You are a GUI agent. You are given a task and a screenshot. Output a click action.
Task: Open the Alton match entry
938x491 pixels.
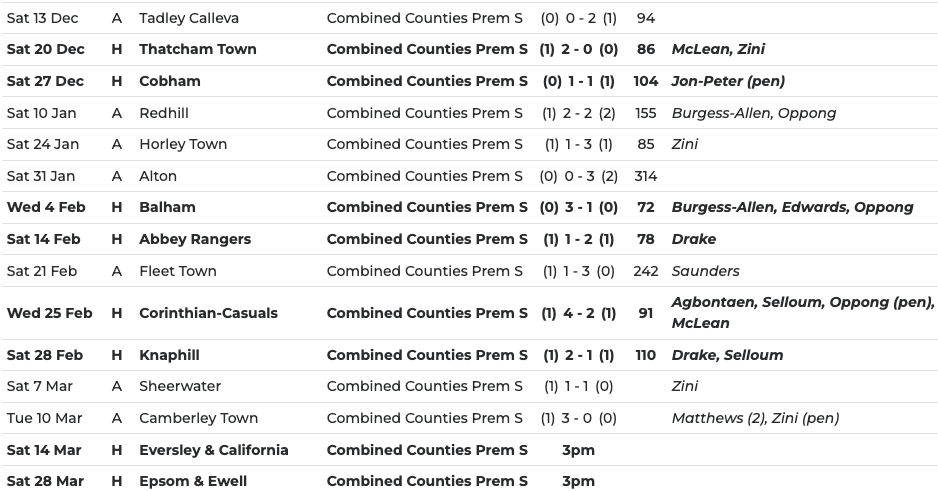(158, 176)
